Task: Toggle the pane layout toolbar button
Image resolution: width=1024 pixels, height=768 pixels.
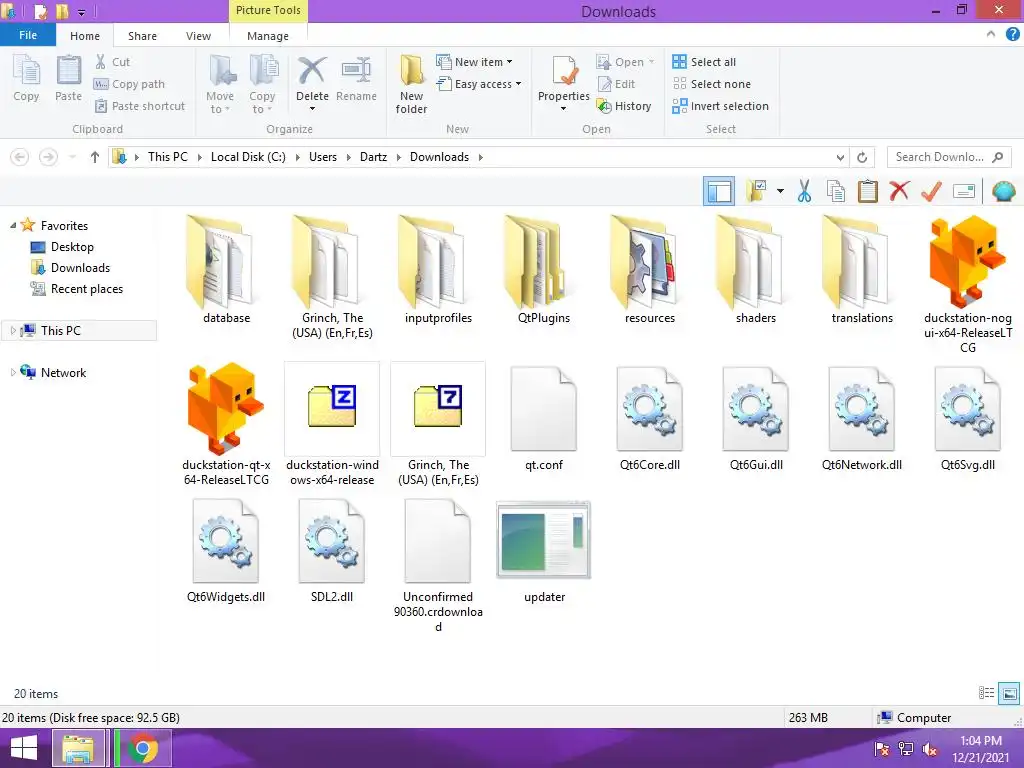Action: [x=719, y=191]
